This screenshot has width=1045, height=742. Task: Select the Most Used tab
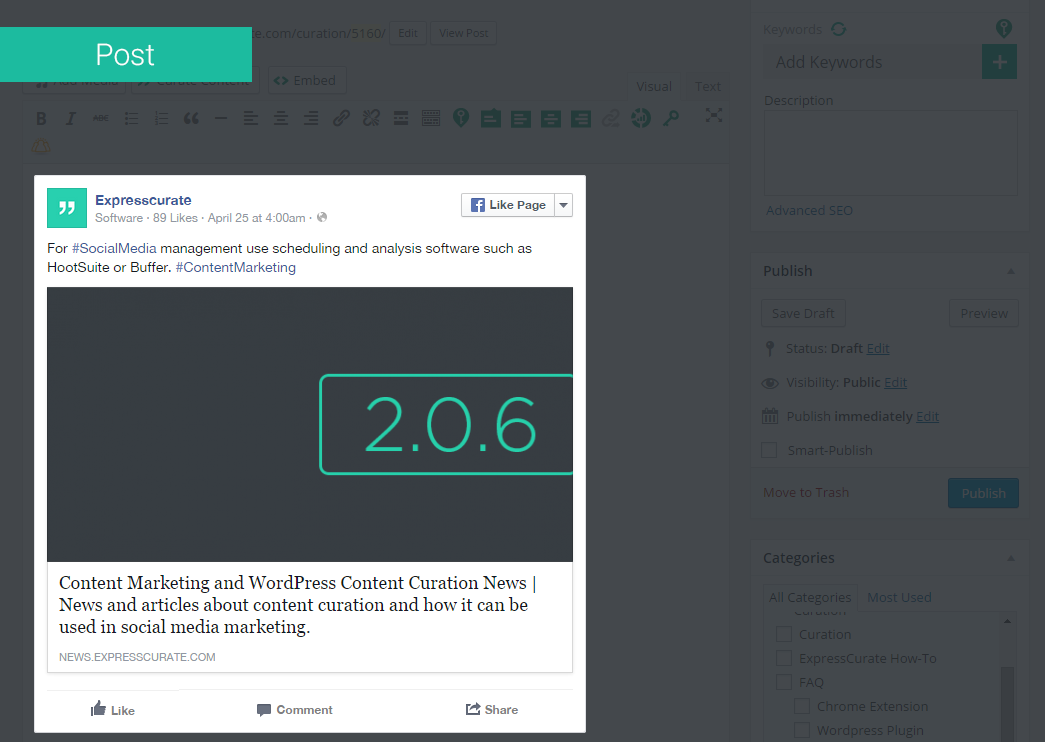pyautogui.click(x=899, y=597)
